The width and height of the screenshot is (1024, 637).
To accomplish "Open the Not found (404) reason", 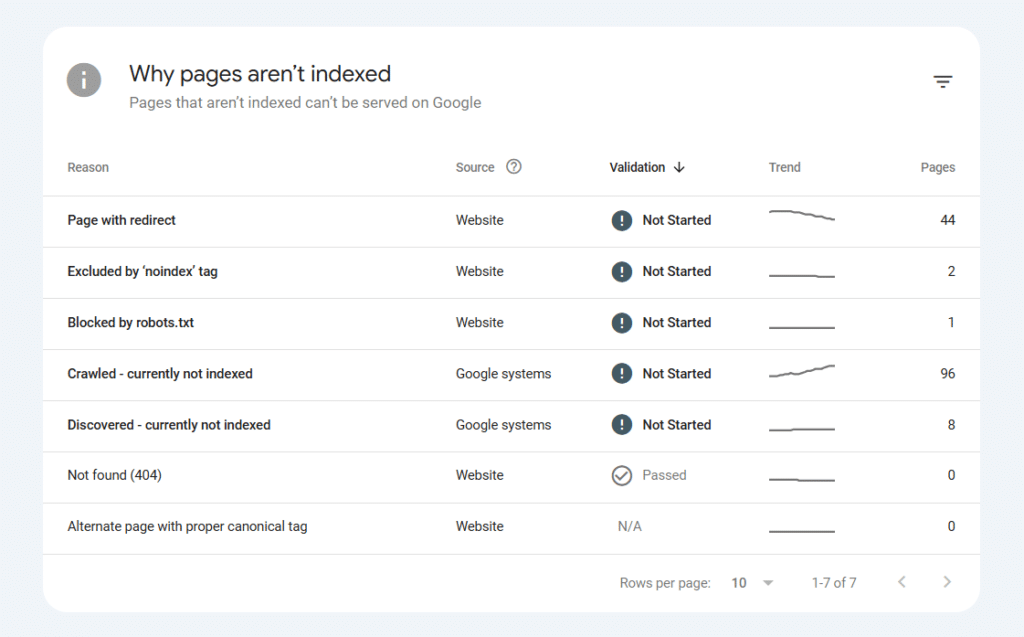I will point(114,475).
